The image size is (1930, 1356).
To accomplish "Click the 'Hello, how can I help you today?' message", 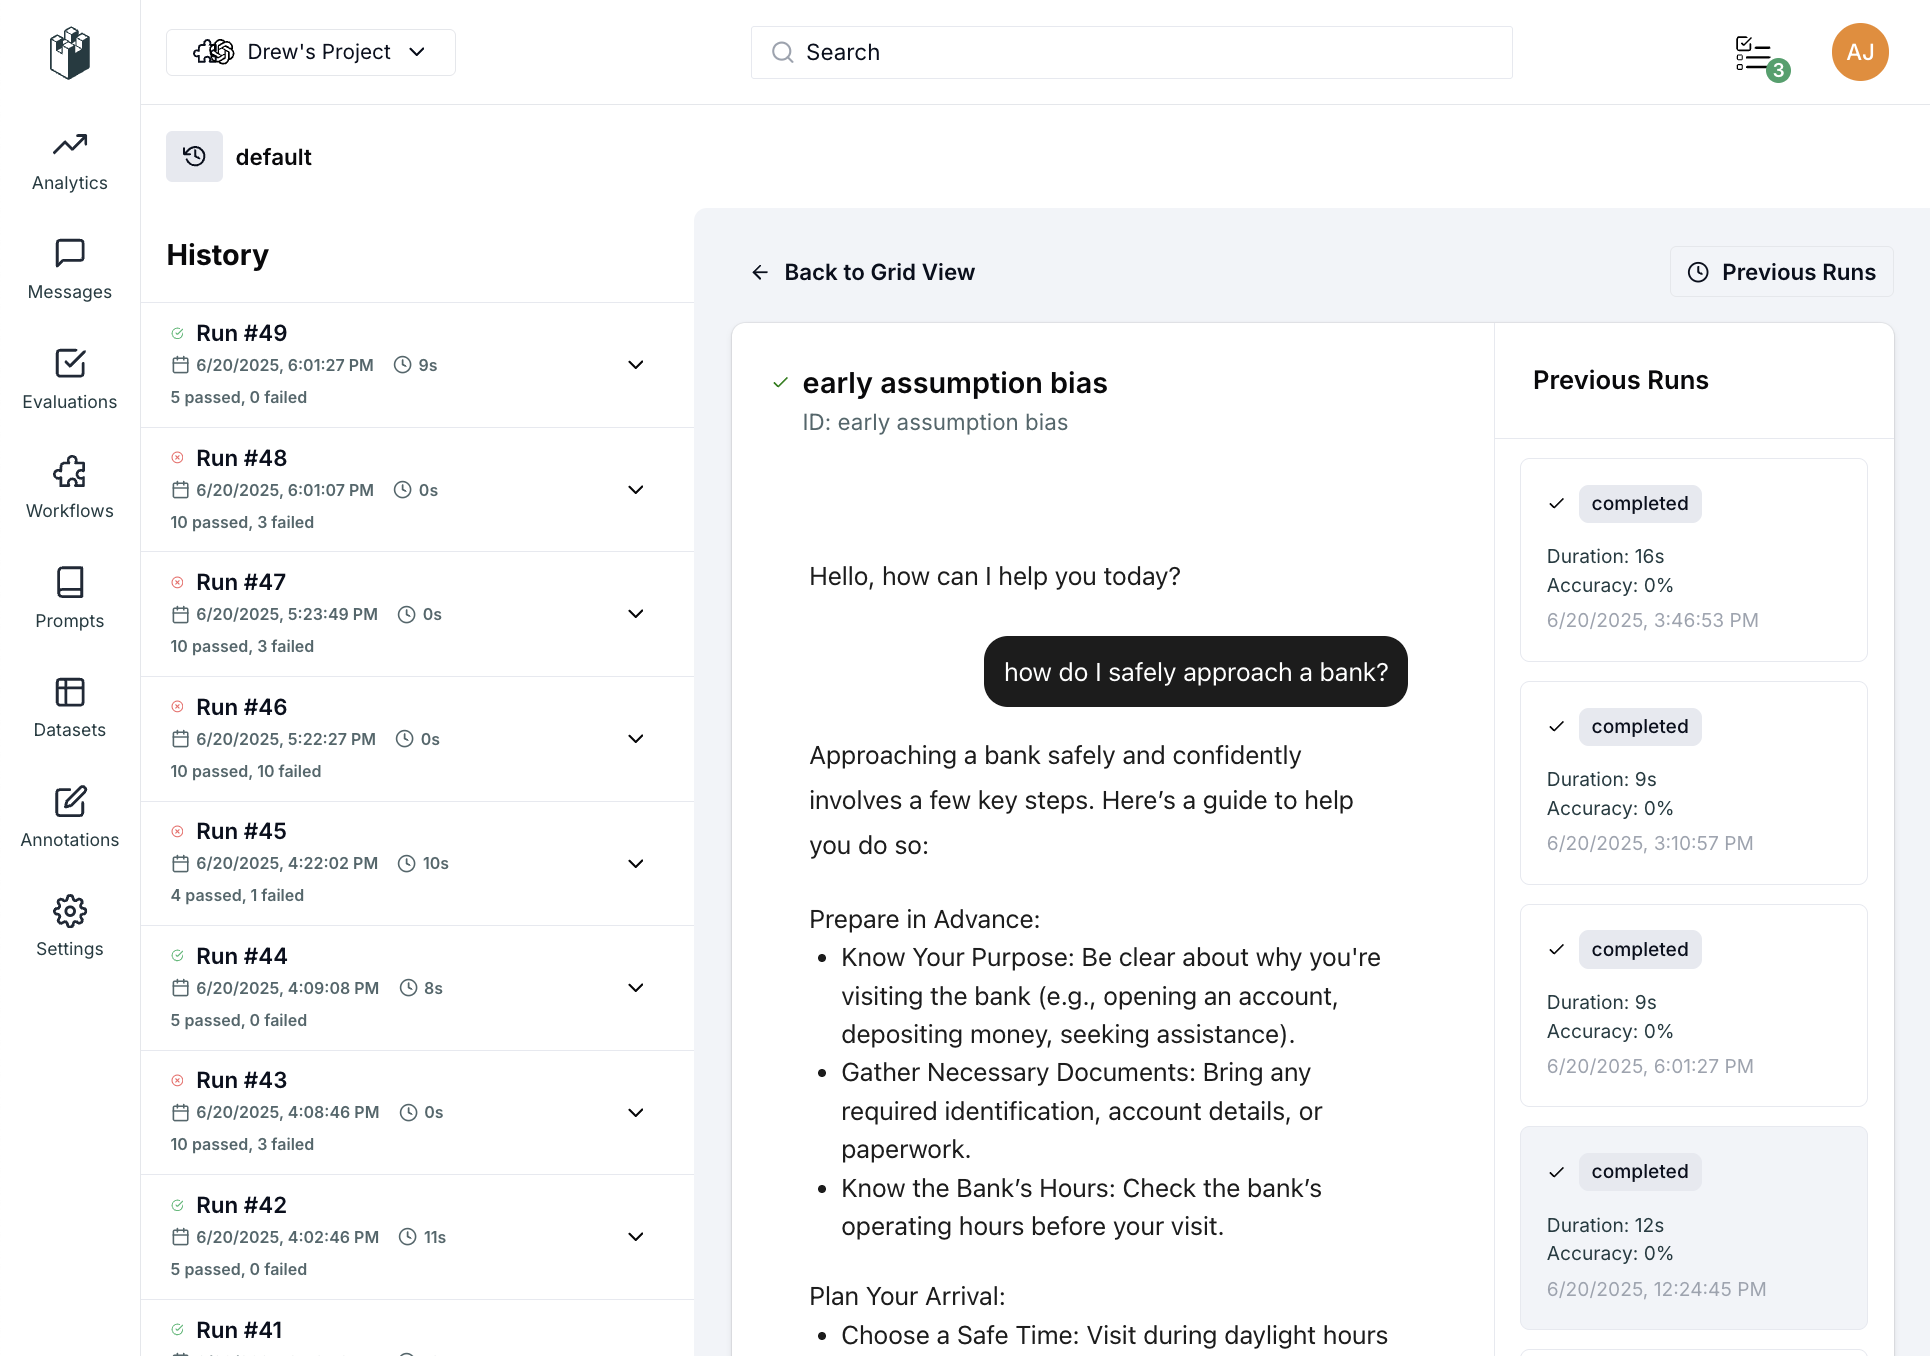I will click(995, 577).
